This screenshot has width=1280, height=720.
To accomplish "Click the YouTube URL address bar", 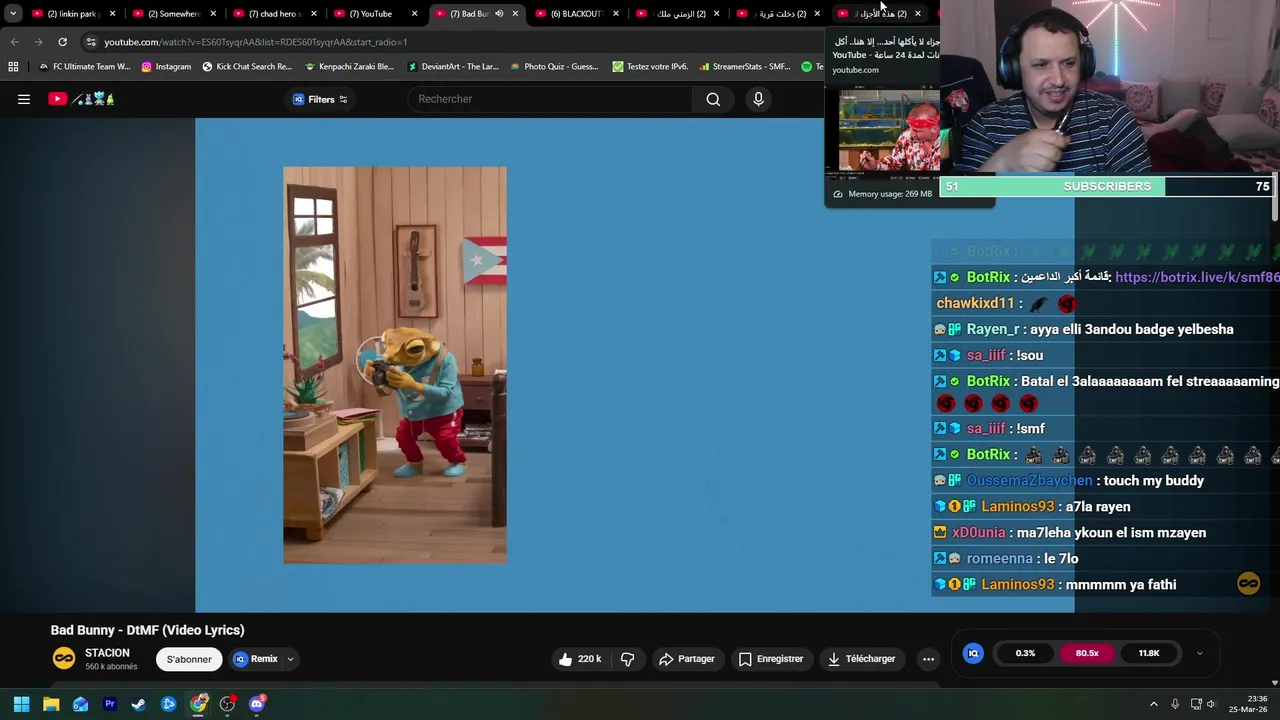I will 450,42.
